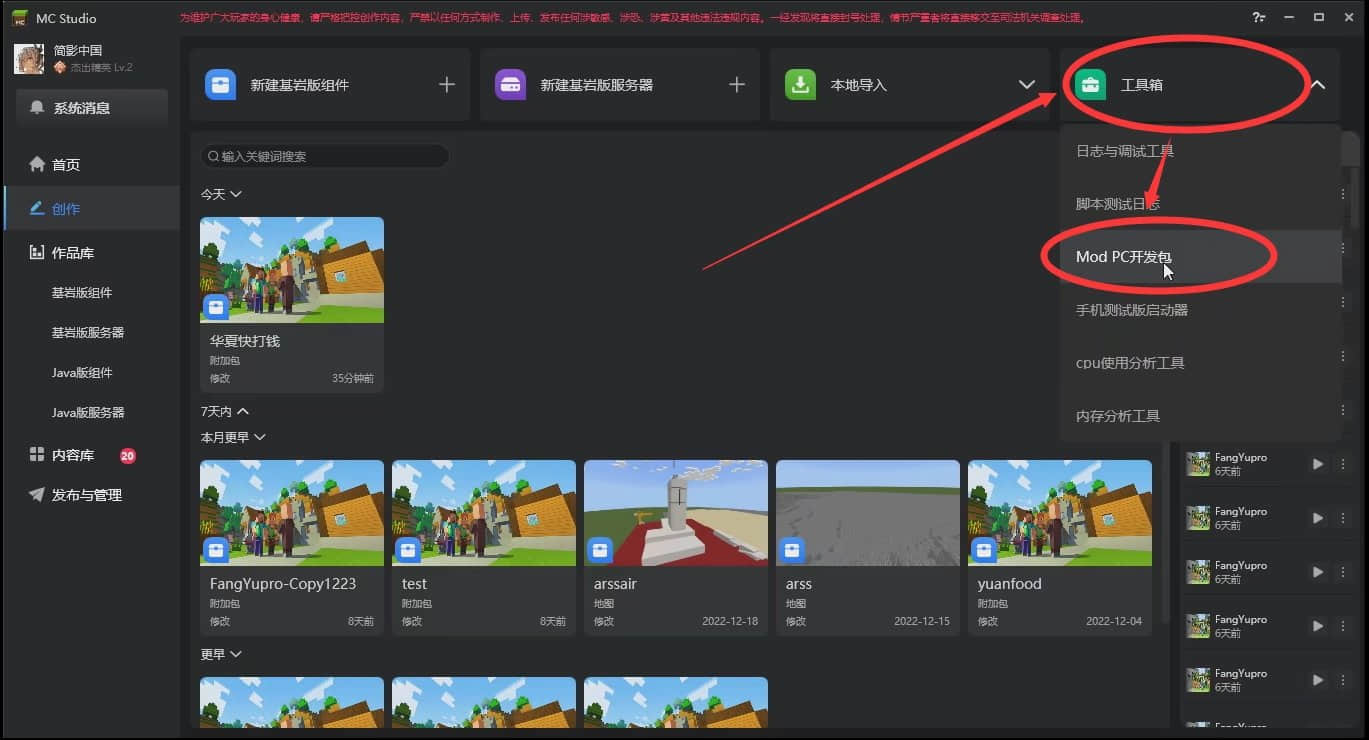Viewport: 1369px width, 740px height.
Task: Click the 2022-12-18 date on arssair
Action: pos(730,621)
